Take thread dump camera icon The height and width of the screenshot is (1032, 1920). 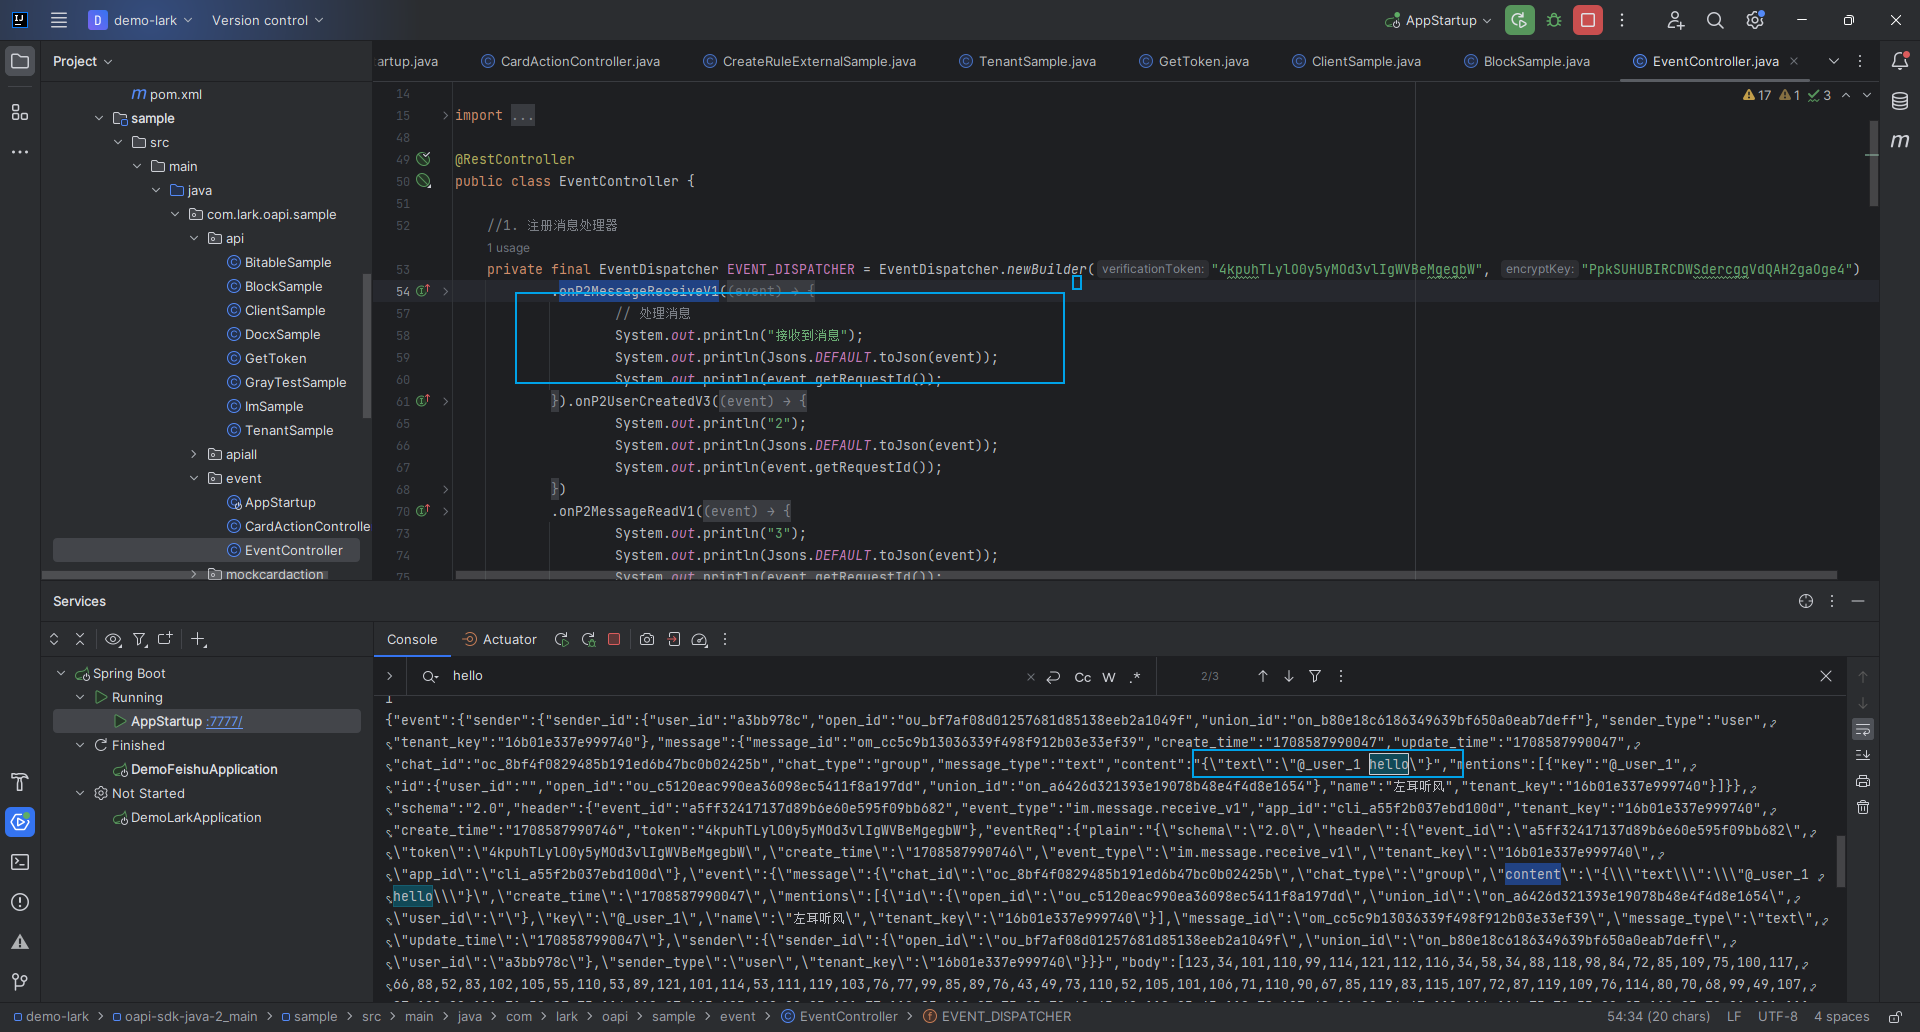[647, 639]
